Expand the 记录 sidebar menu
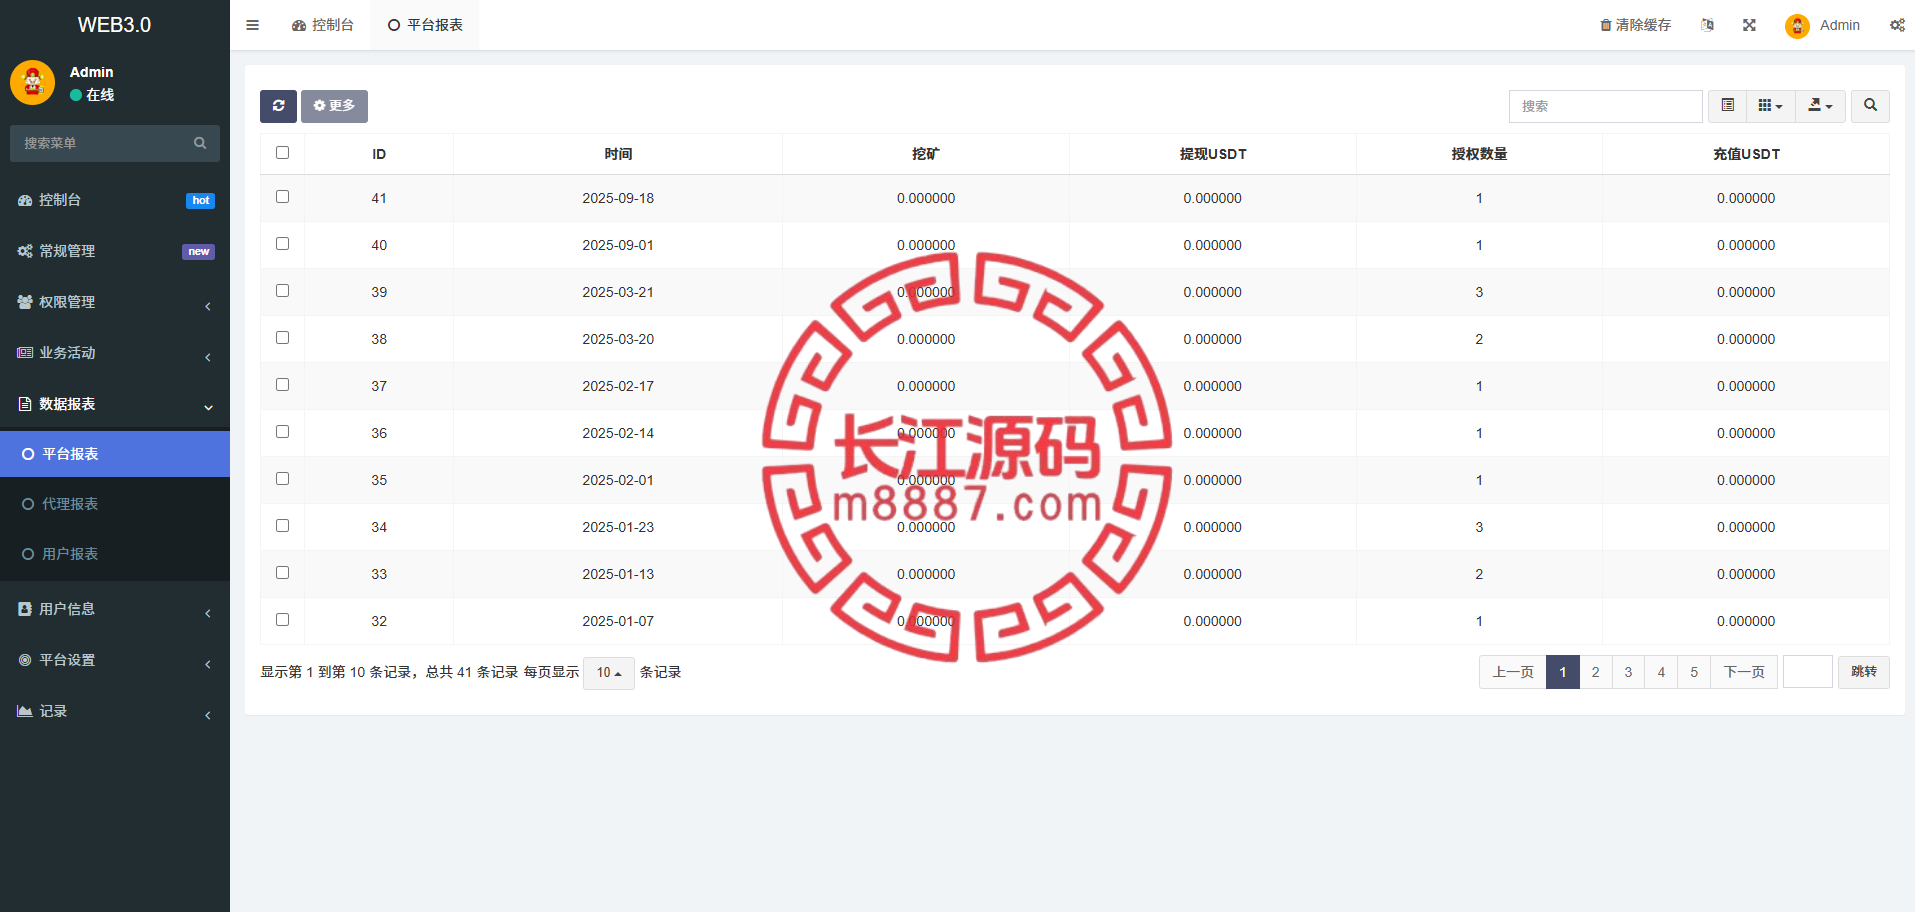1915x912 pixels. tap(115, 711)
